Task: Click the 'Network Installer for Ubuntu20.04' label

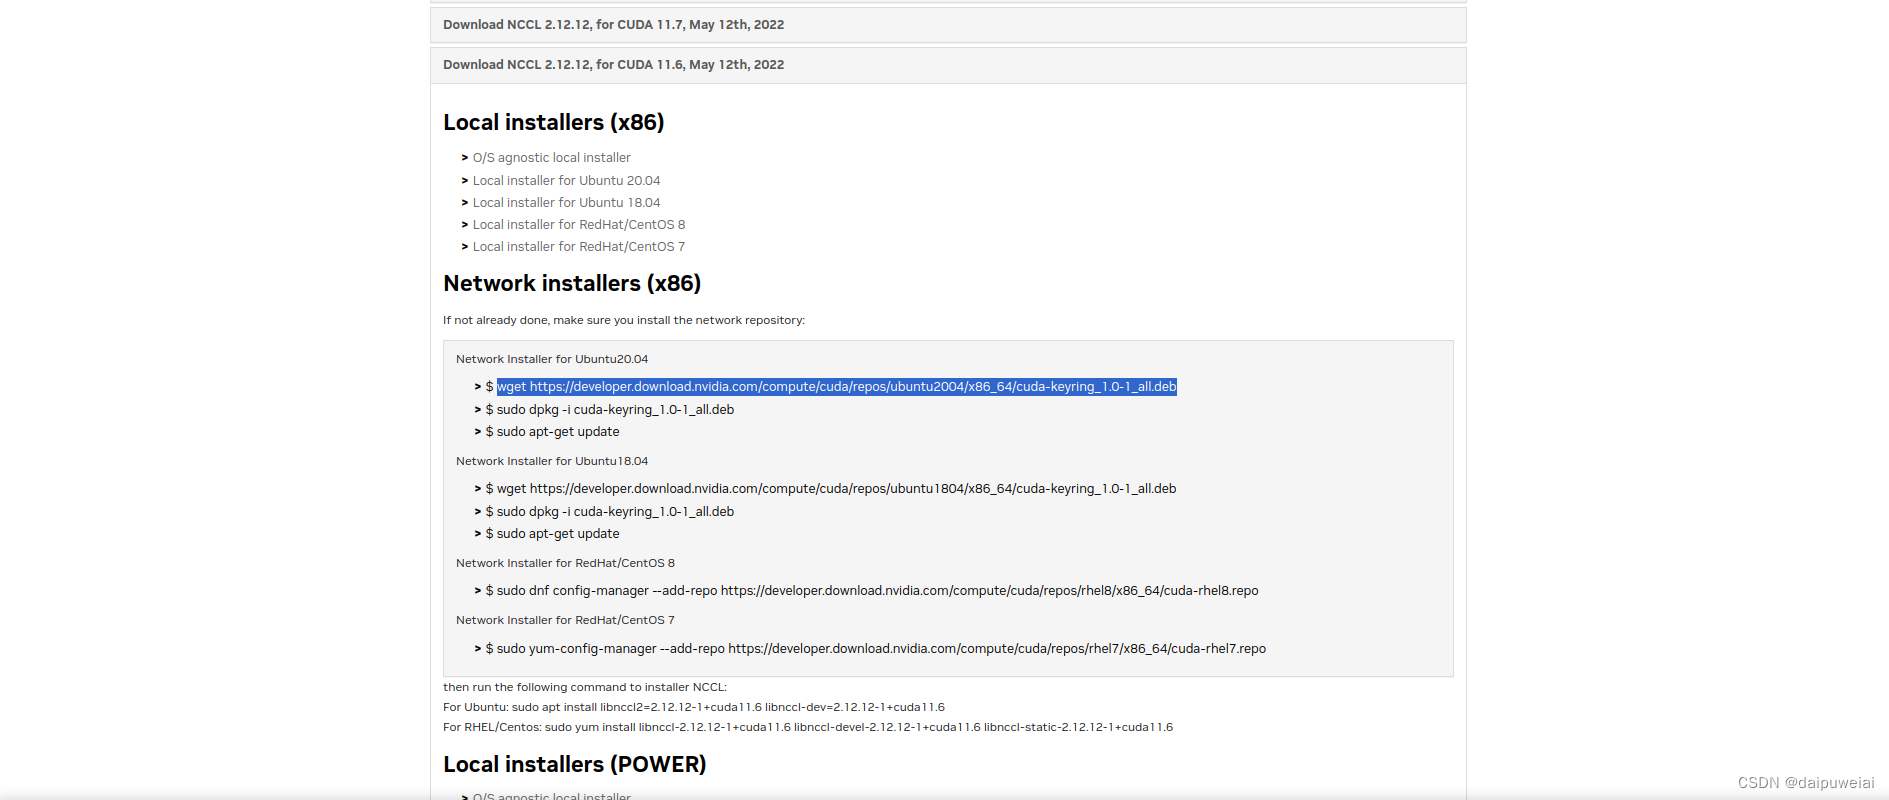Action: tap(552, 359)
